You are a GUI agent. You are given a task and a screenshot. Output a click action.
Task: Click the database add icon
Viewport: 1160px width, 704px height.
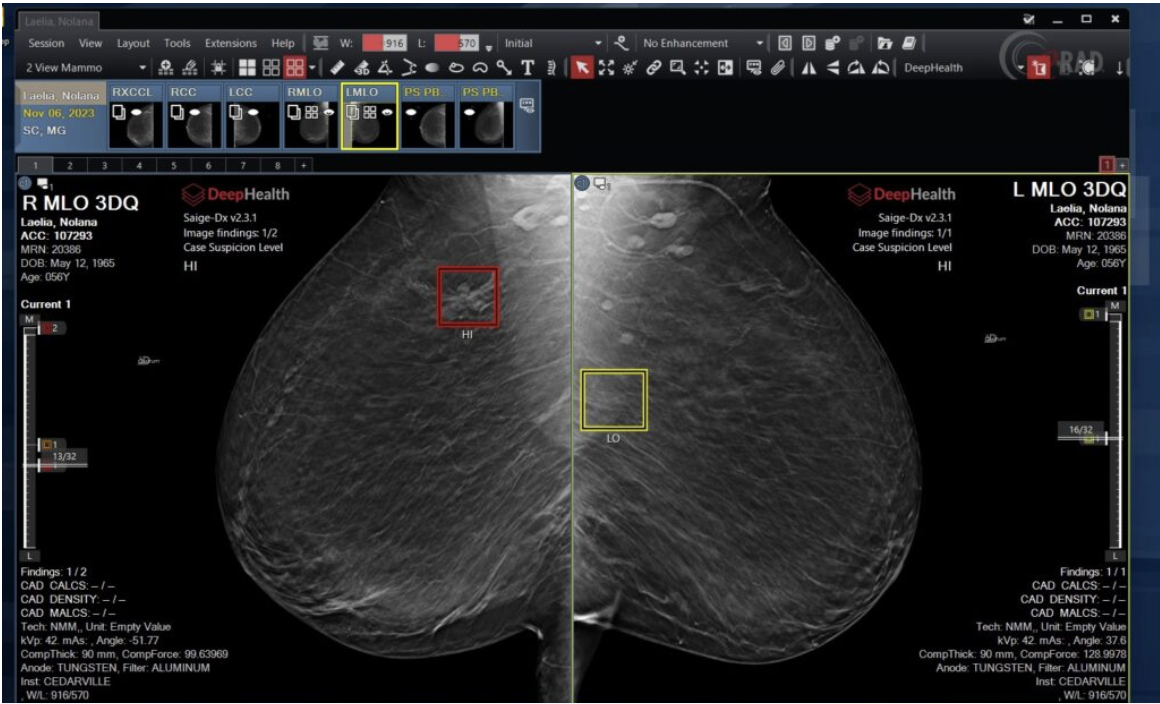[x=832, y=43]
